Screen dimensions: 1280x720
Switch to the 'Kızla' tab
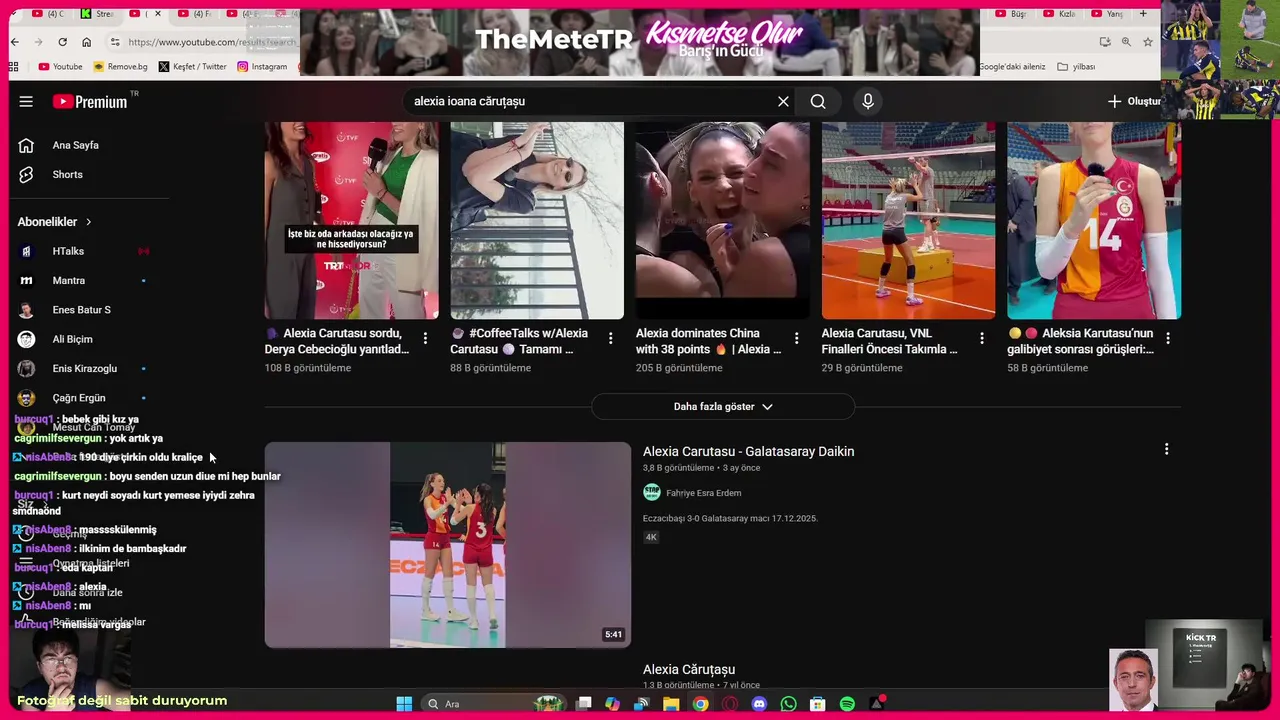(x=1059, y=14)
